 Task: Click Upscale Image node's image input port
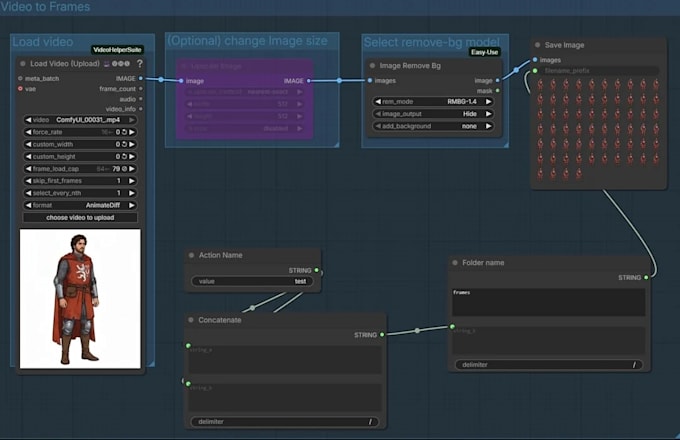[x=181, y=81]
